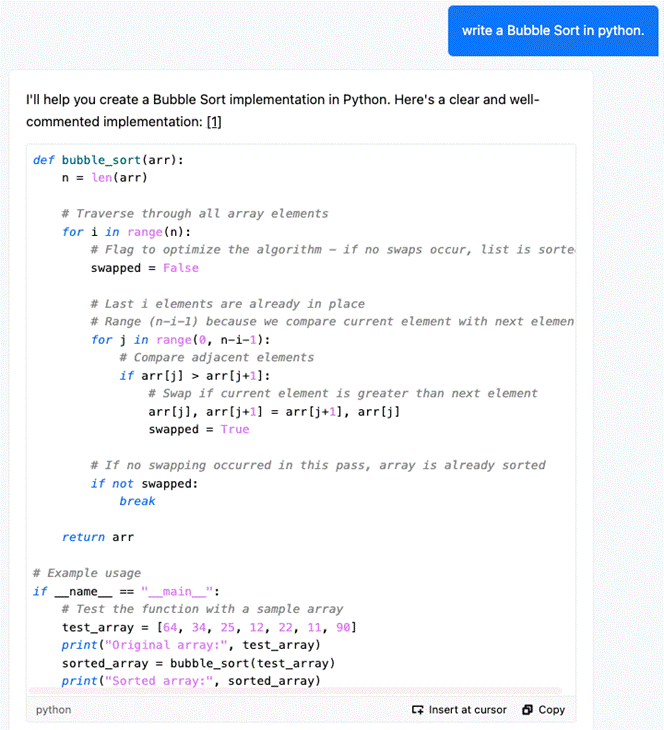Click the "n = len(arr)" code line

[x=105, y=178]
